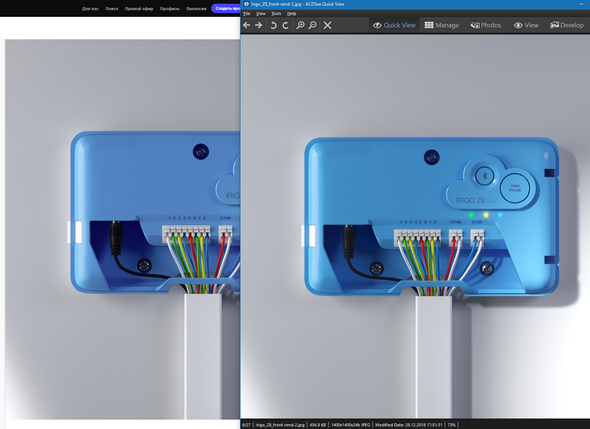Open Photos mode
This screenshot has width=590, height=429.
click(485, 25)
